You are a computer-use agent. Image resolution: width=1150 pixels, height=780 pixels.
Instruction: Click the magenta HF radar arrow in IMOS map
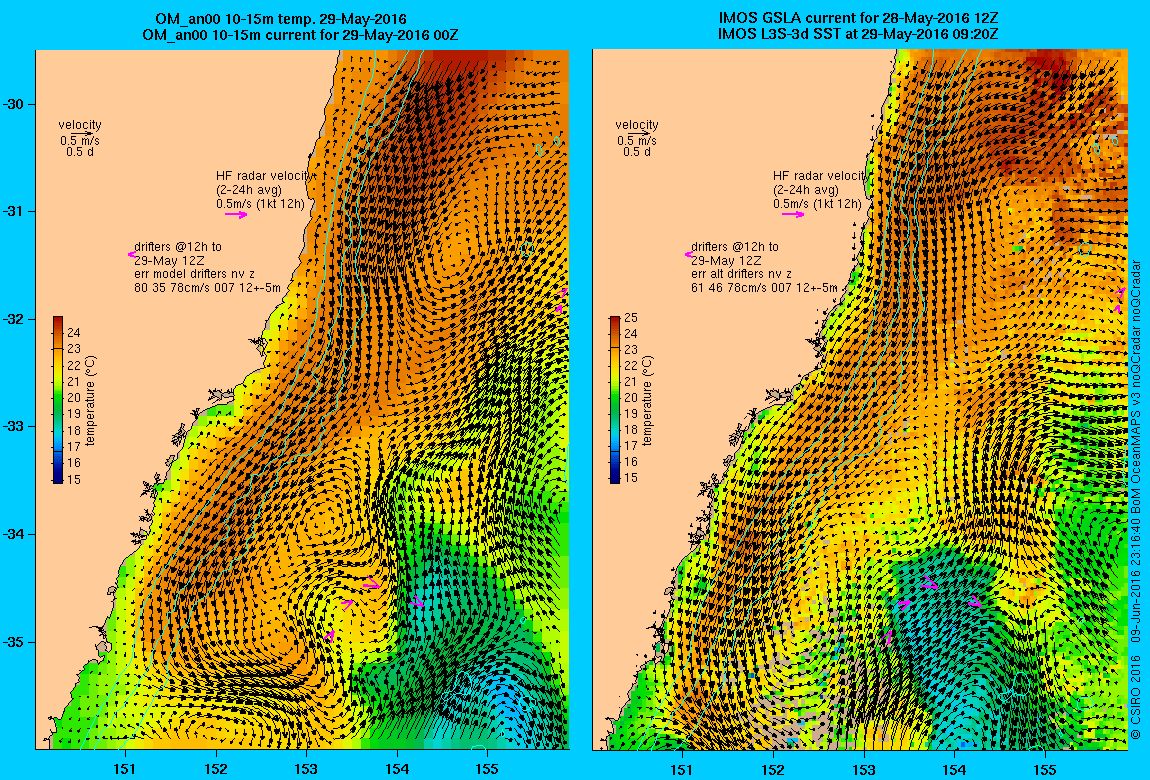click(793, 215)
